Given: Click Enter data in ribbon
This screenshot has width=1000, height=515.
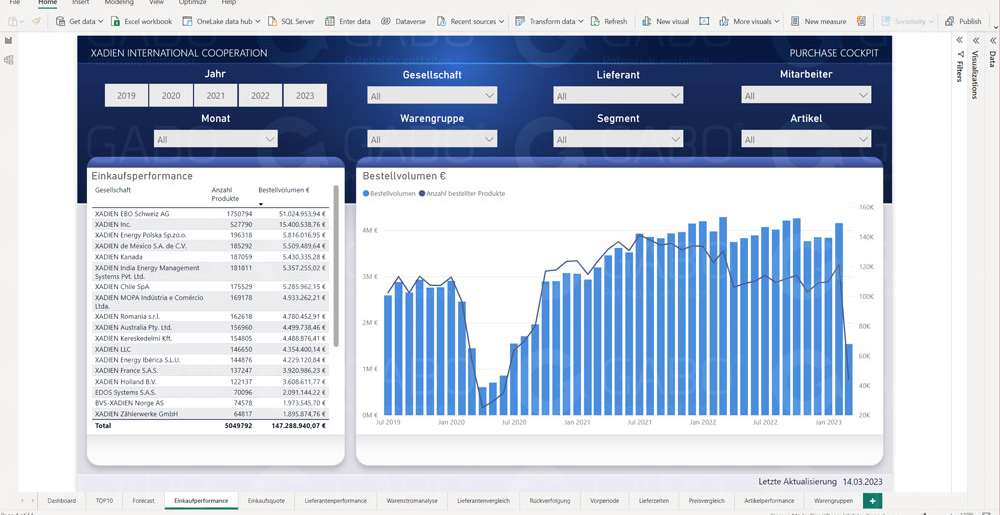Looking at the screenshot, I should pos(348,21).
